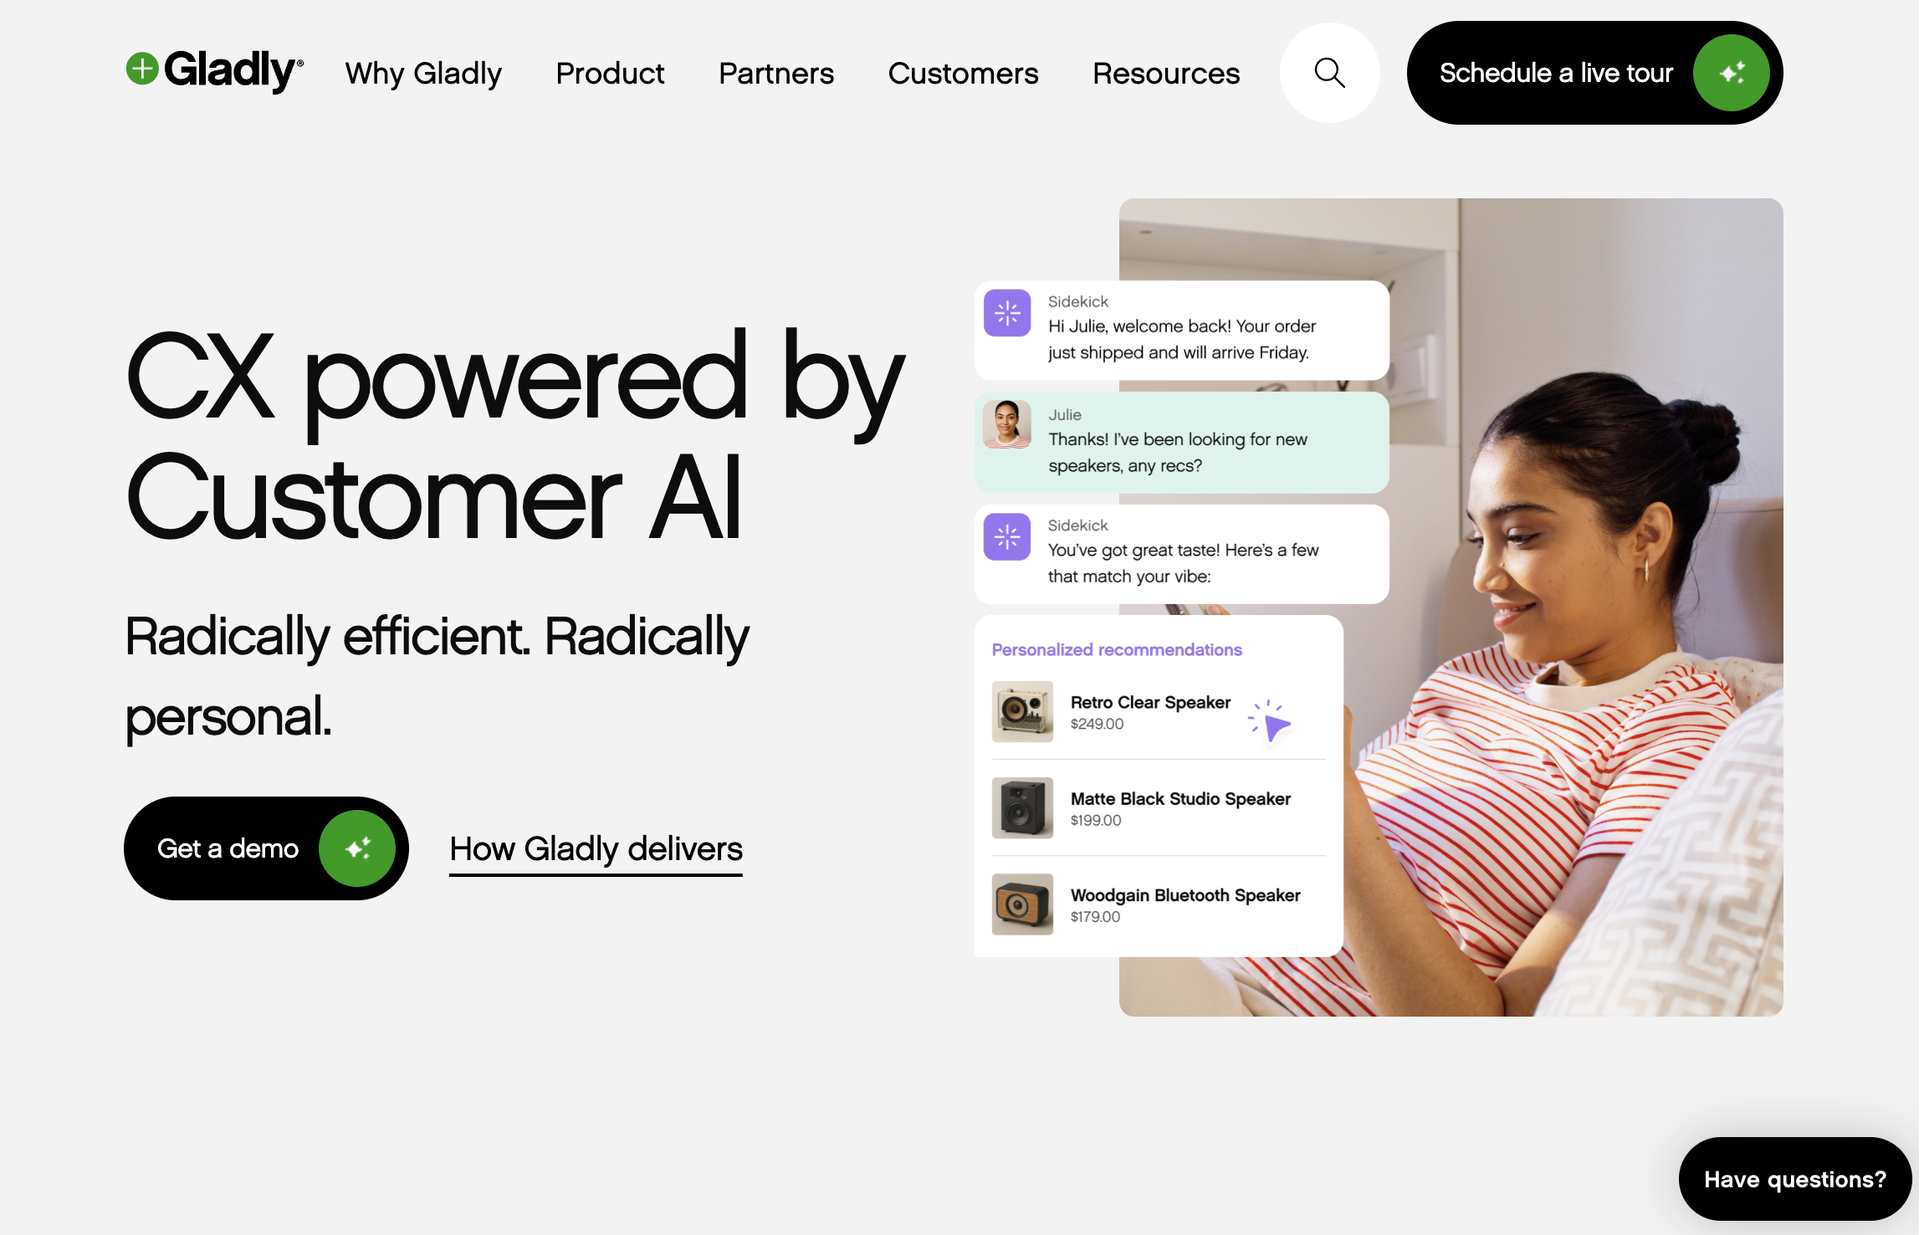Screen dimensions: 1920x1235
Task: Select Partners in the top navigation
Action: click(x=776, y=73)
